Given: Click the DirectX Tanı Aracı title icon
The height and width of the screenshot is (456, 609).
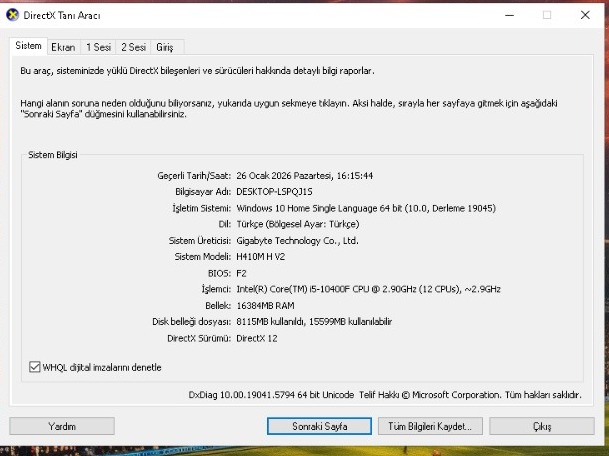Looking at the screenshot, I should (12, 15).
